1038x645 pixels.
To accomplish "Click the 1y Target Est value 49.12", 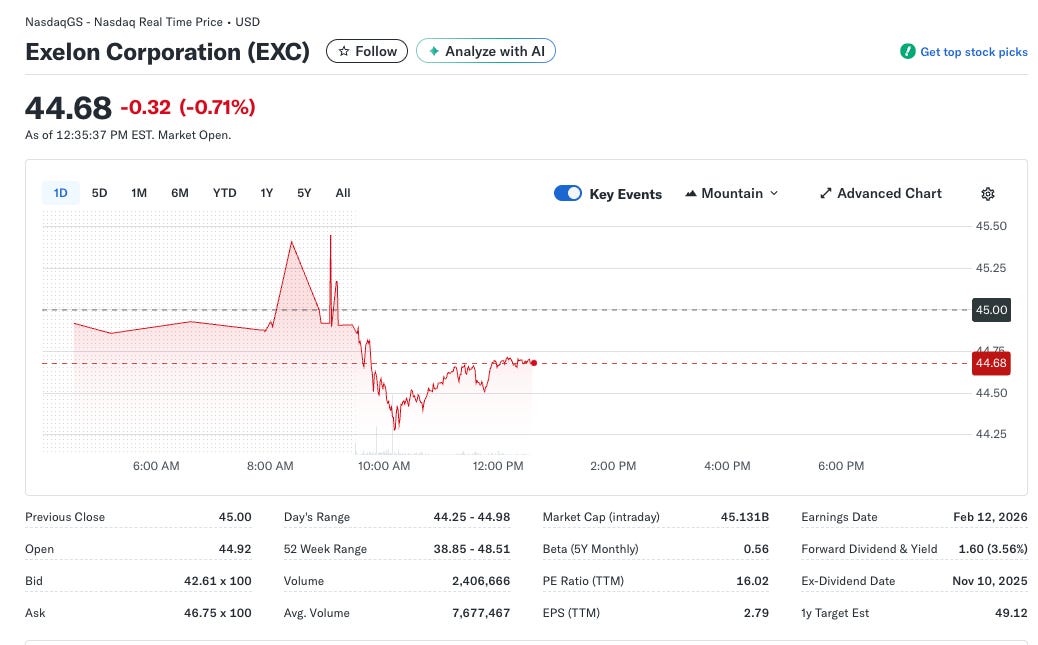I will [x=1012, y=613].
